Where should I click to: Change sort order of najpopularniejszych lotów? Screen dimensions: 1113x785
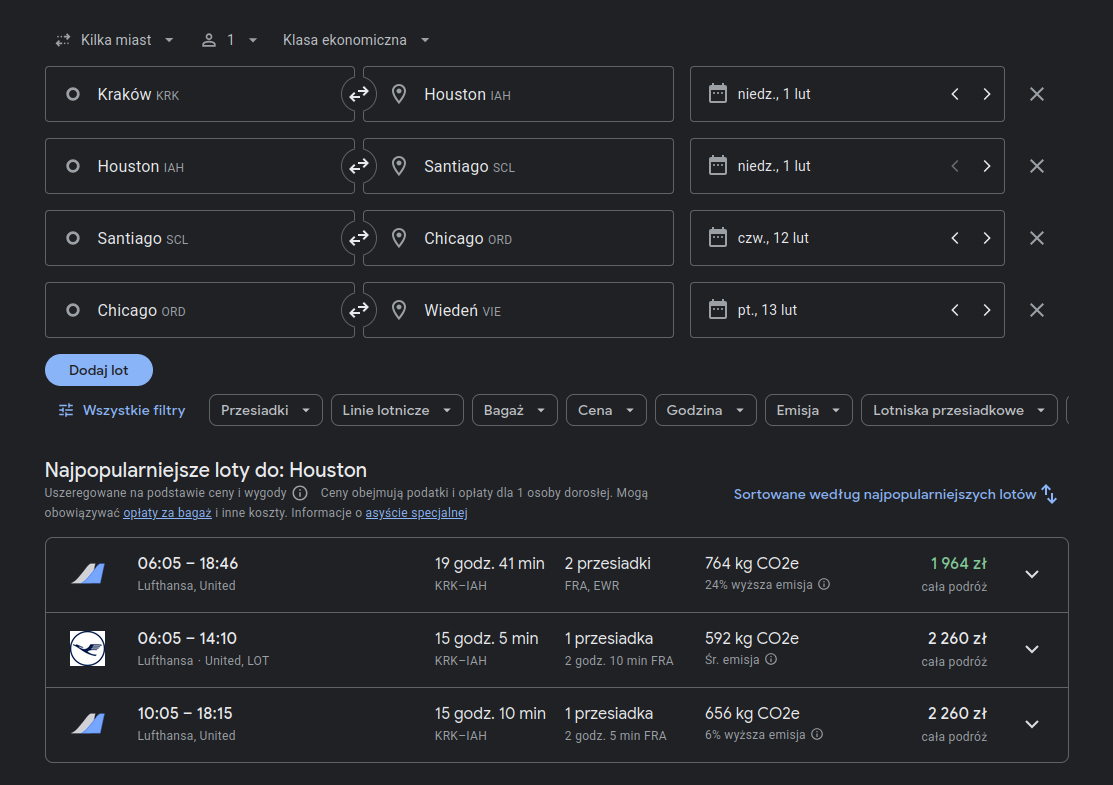coord(895,494)
